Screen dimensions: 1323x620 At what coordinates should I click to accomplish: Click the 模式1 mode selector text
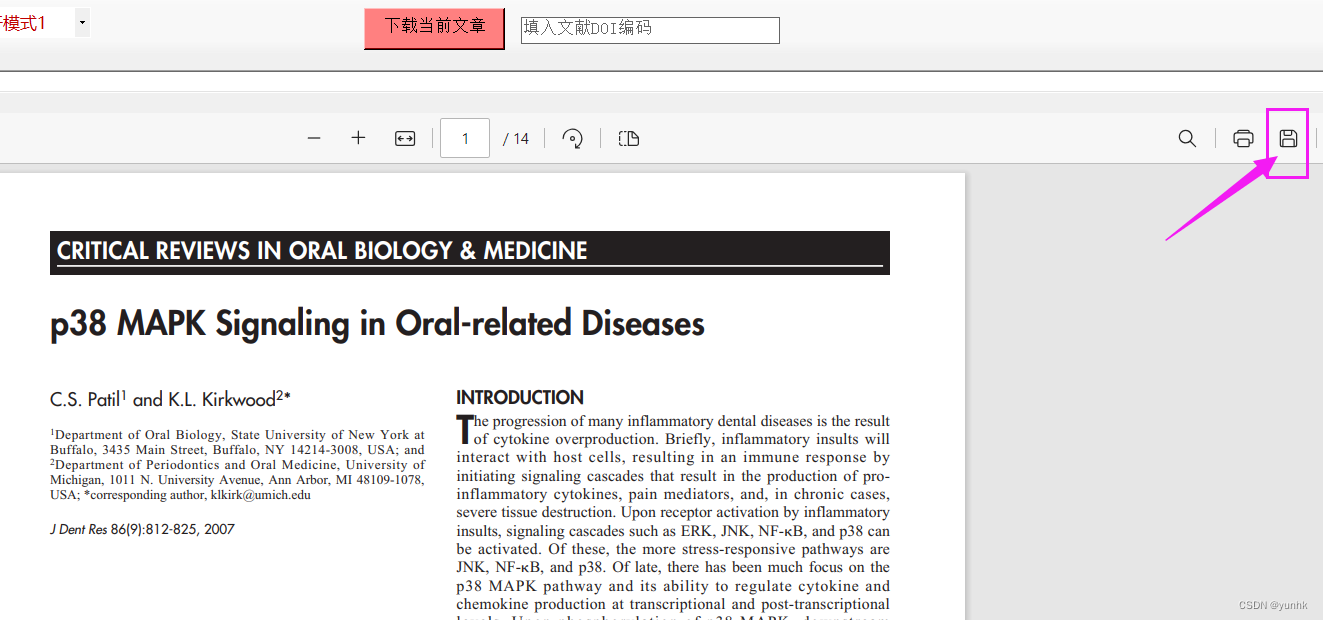coord(23,23)
